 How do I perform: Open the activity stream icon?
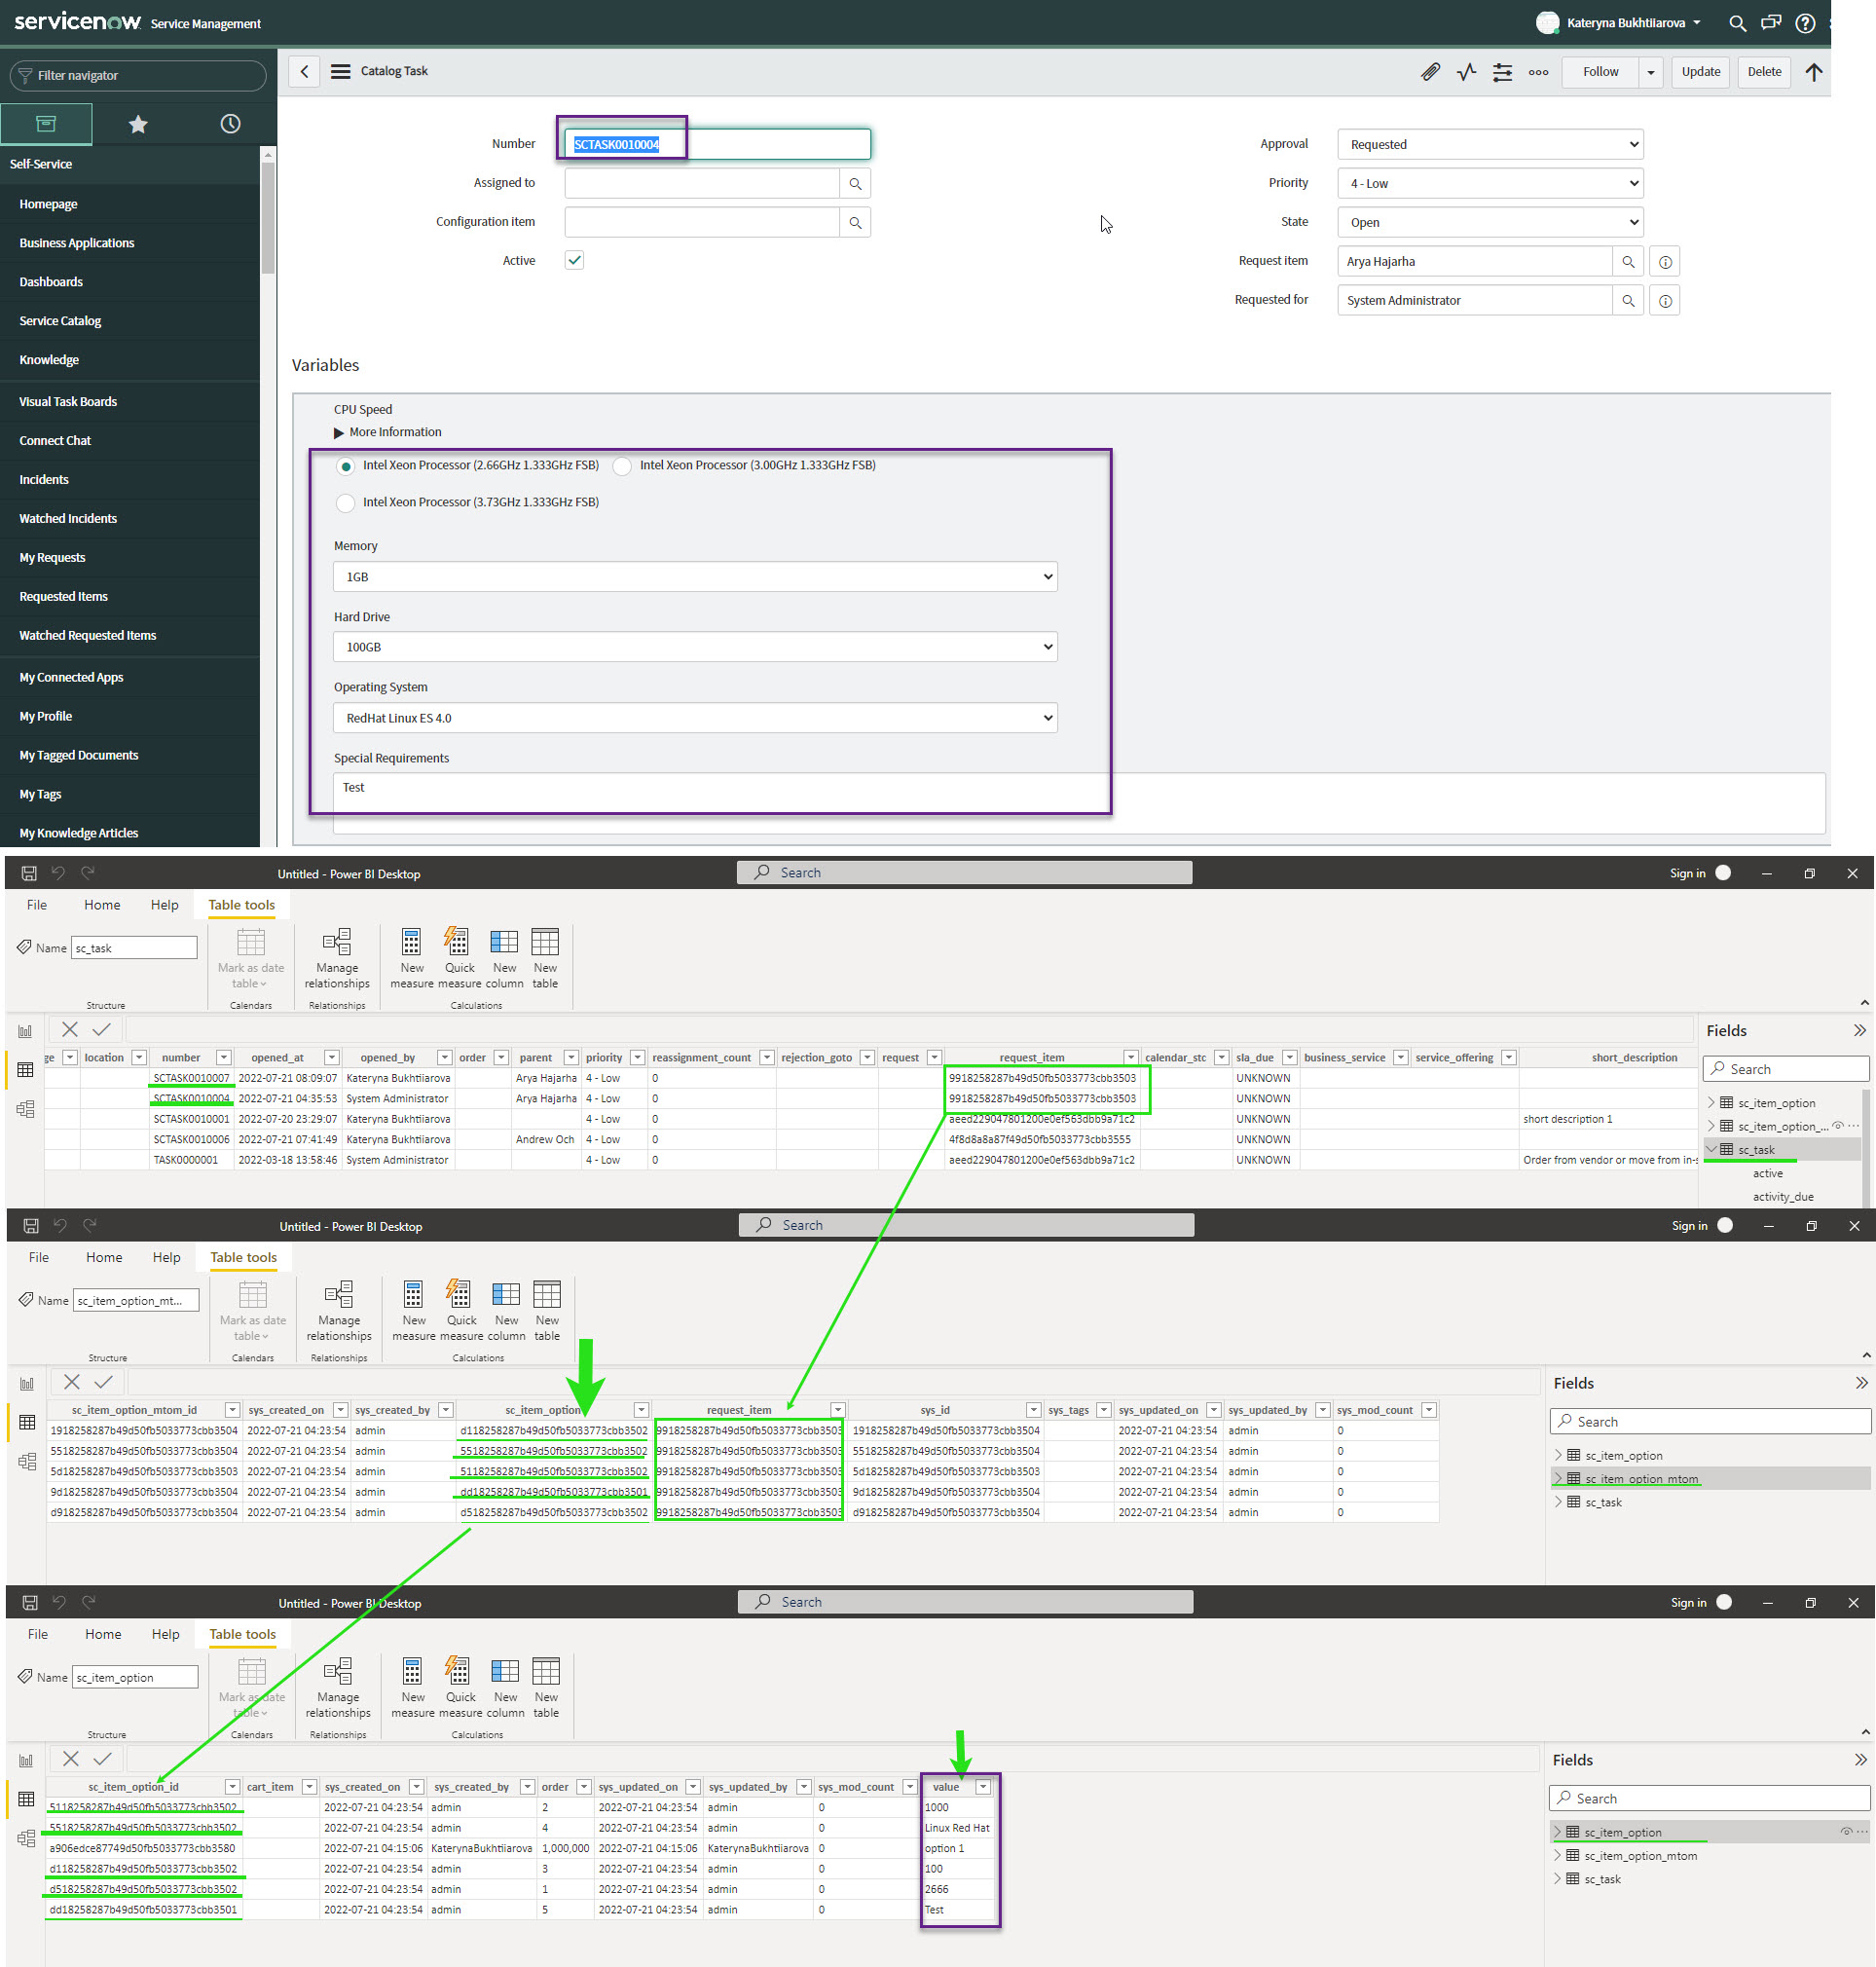pyautogui.click(x=1466, y=72)
